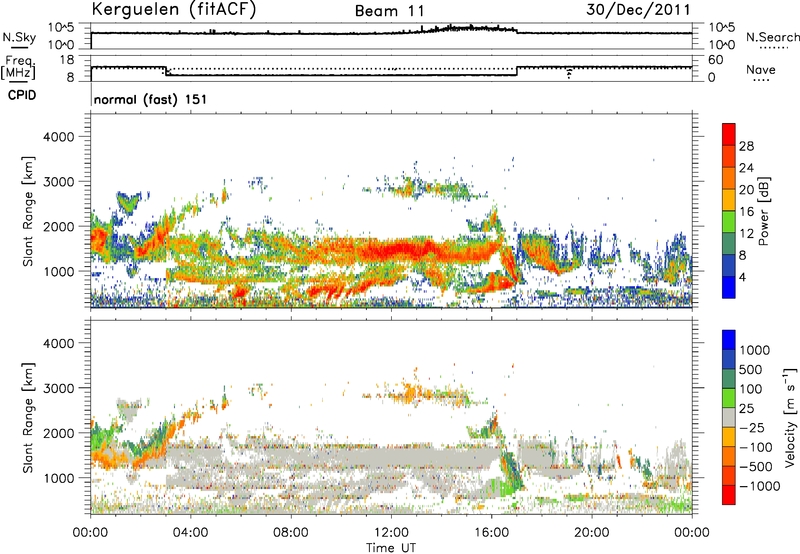Click the blue bottom of power color bar
The image size is (800, 554).
pos(729,287)
